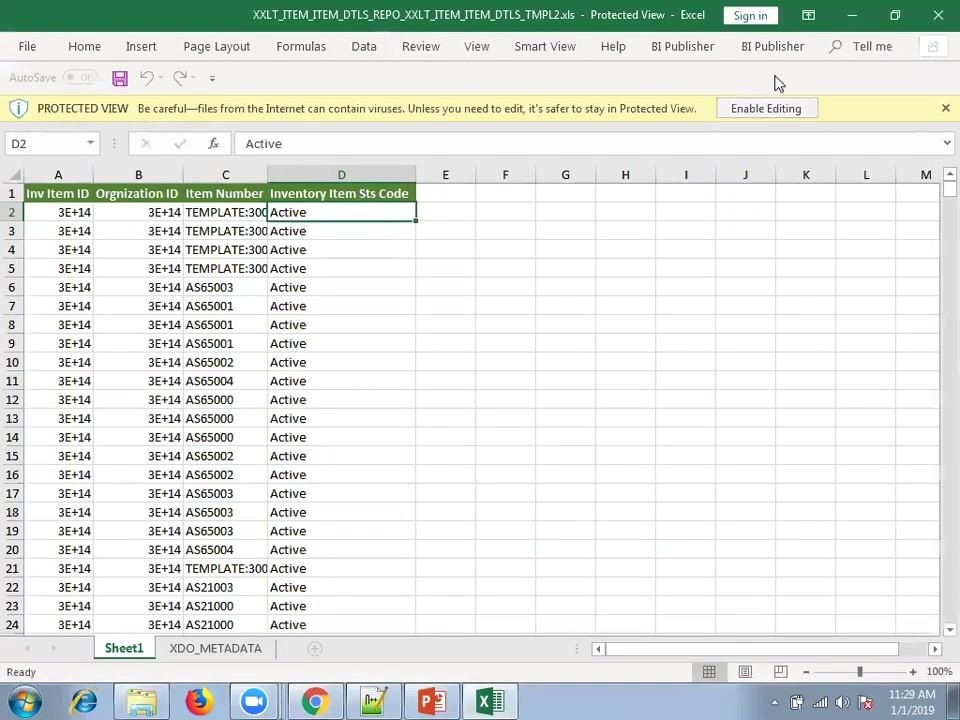This screenshot has height=720, width=960.
Task: Add a new sheet with plus icon
Action: coord(315,648)
